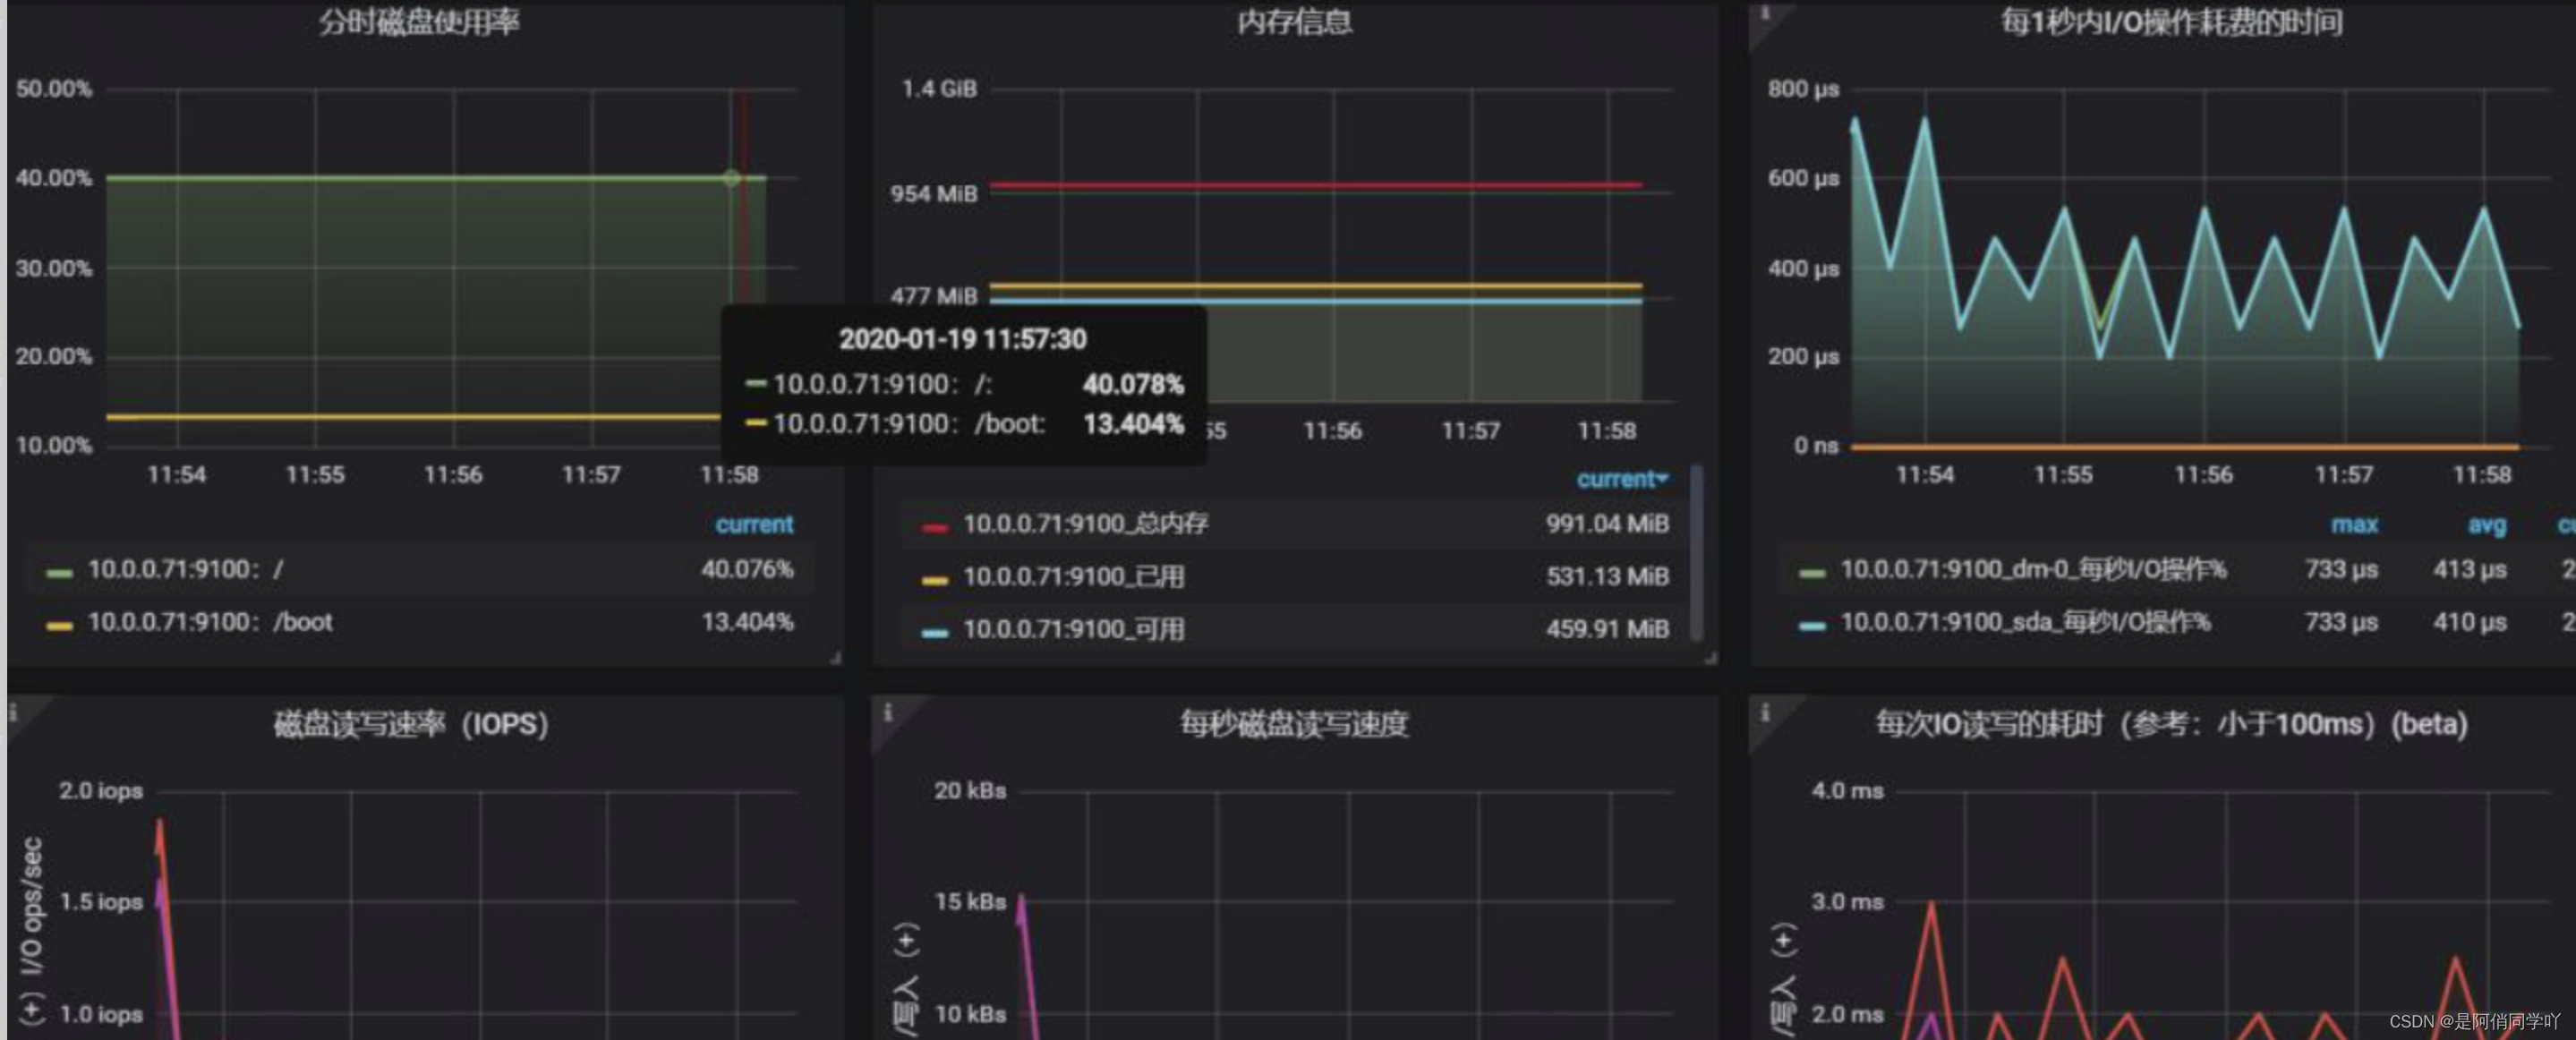Click the 40.076% current value for /

point(747,569)
